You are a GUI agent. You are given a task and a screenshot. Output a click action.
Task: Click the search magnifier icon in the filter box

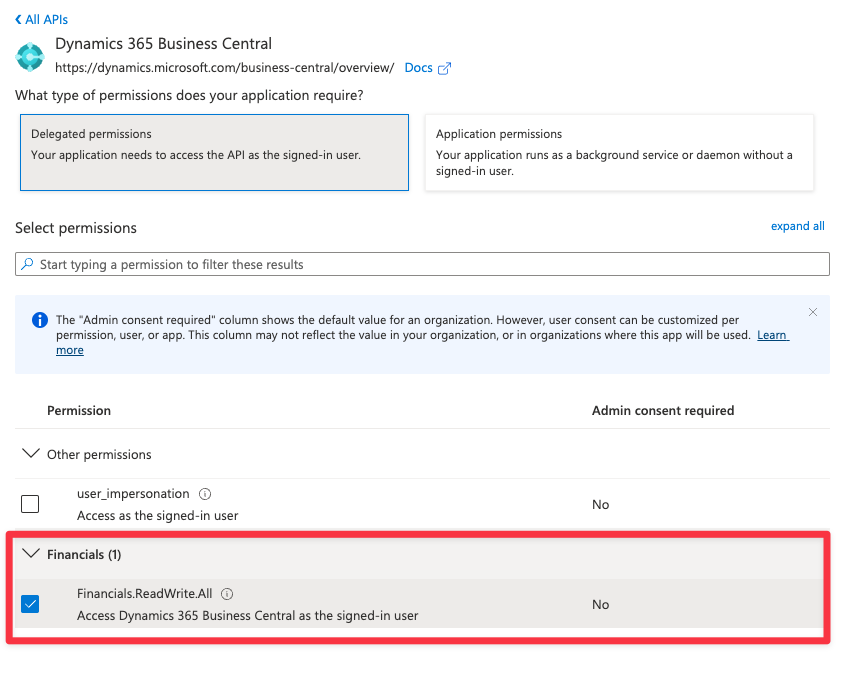(27, 264)
